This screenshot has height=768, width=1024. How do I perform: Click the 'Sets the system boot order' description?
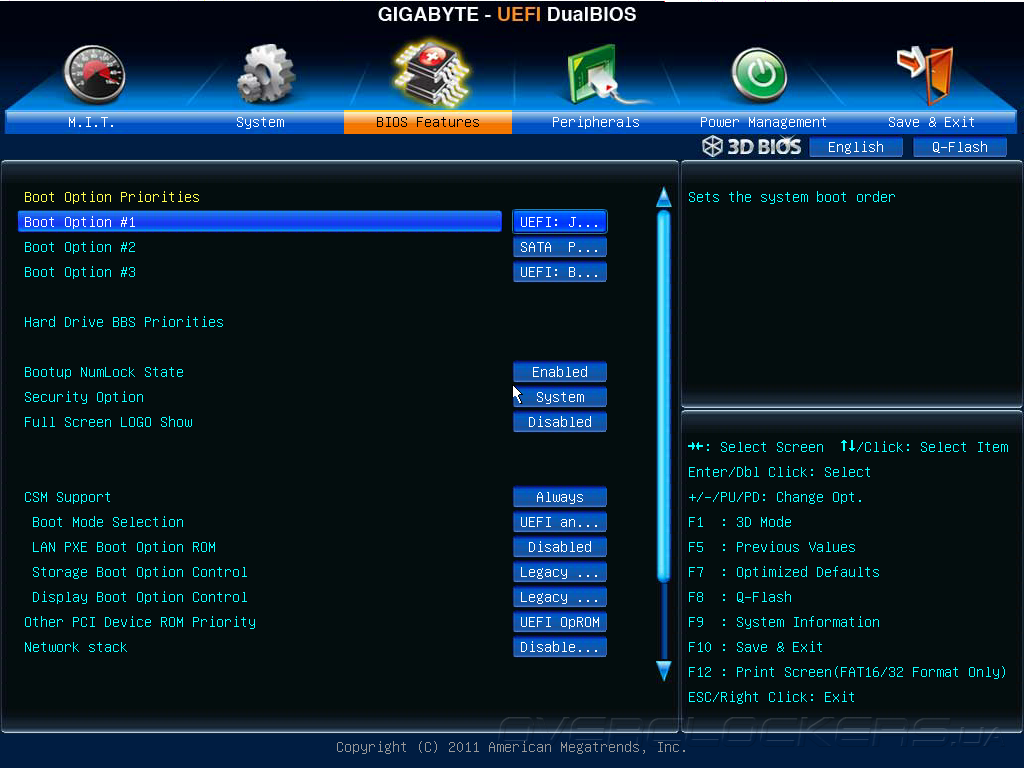(x=792, y=197)
